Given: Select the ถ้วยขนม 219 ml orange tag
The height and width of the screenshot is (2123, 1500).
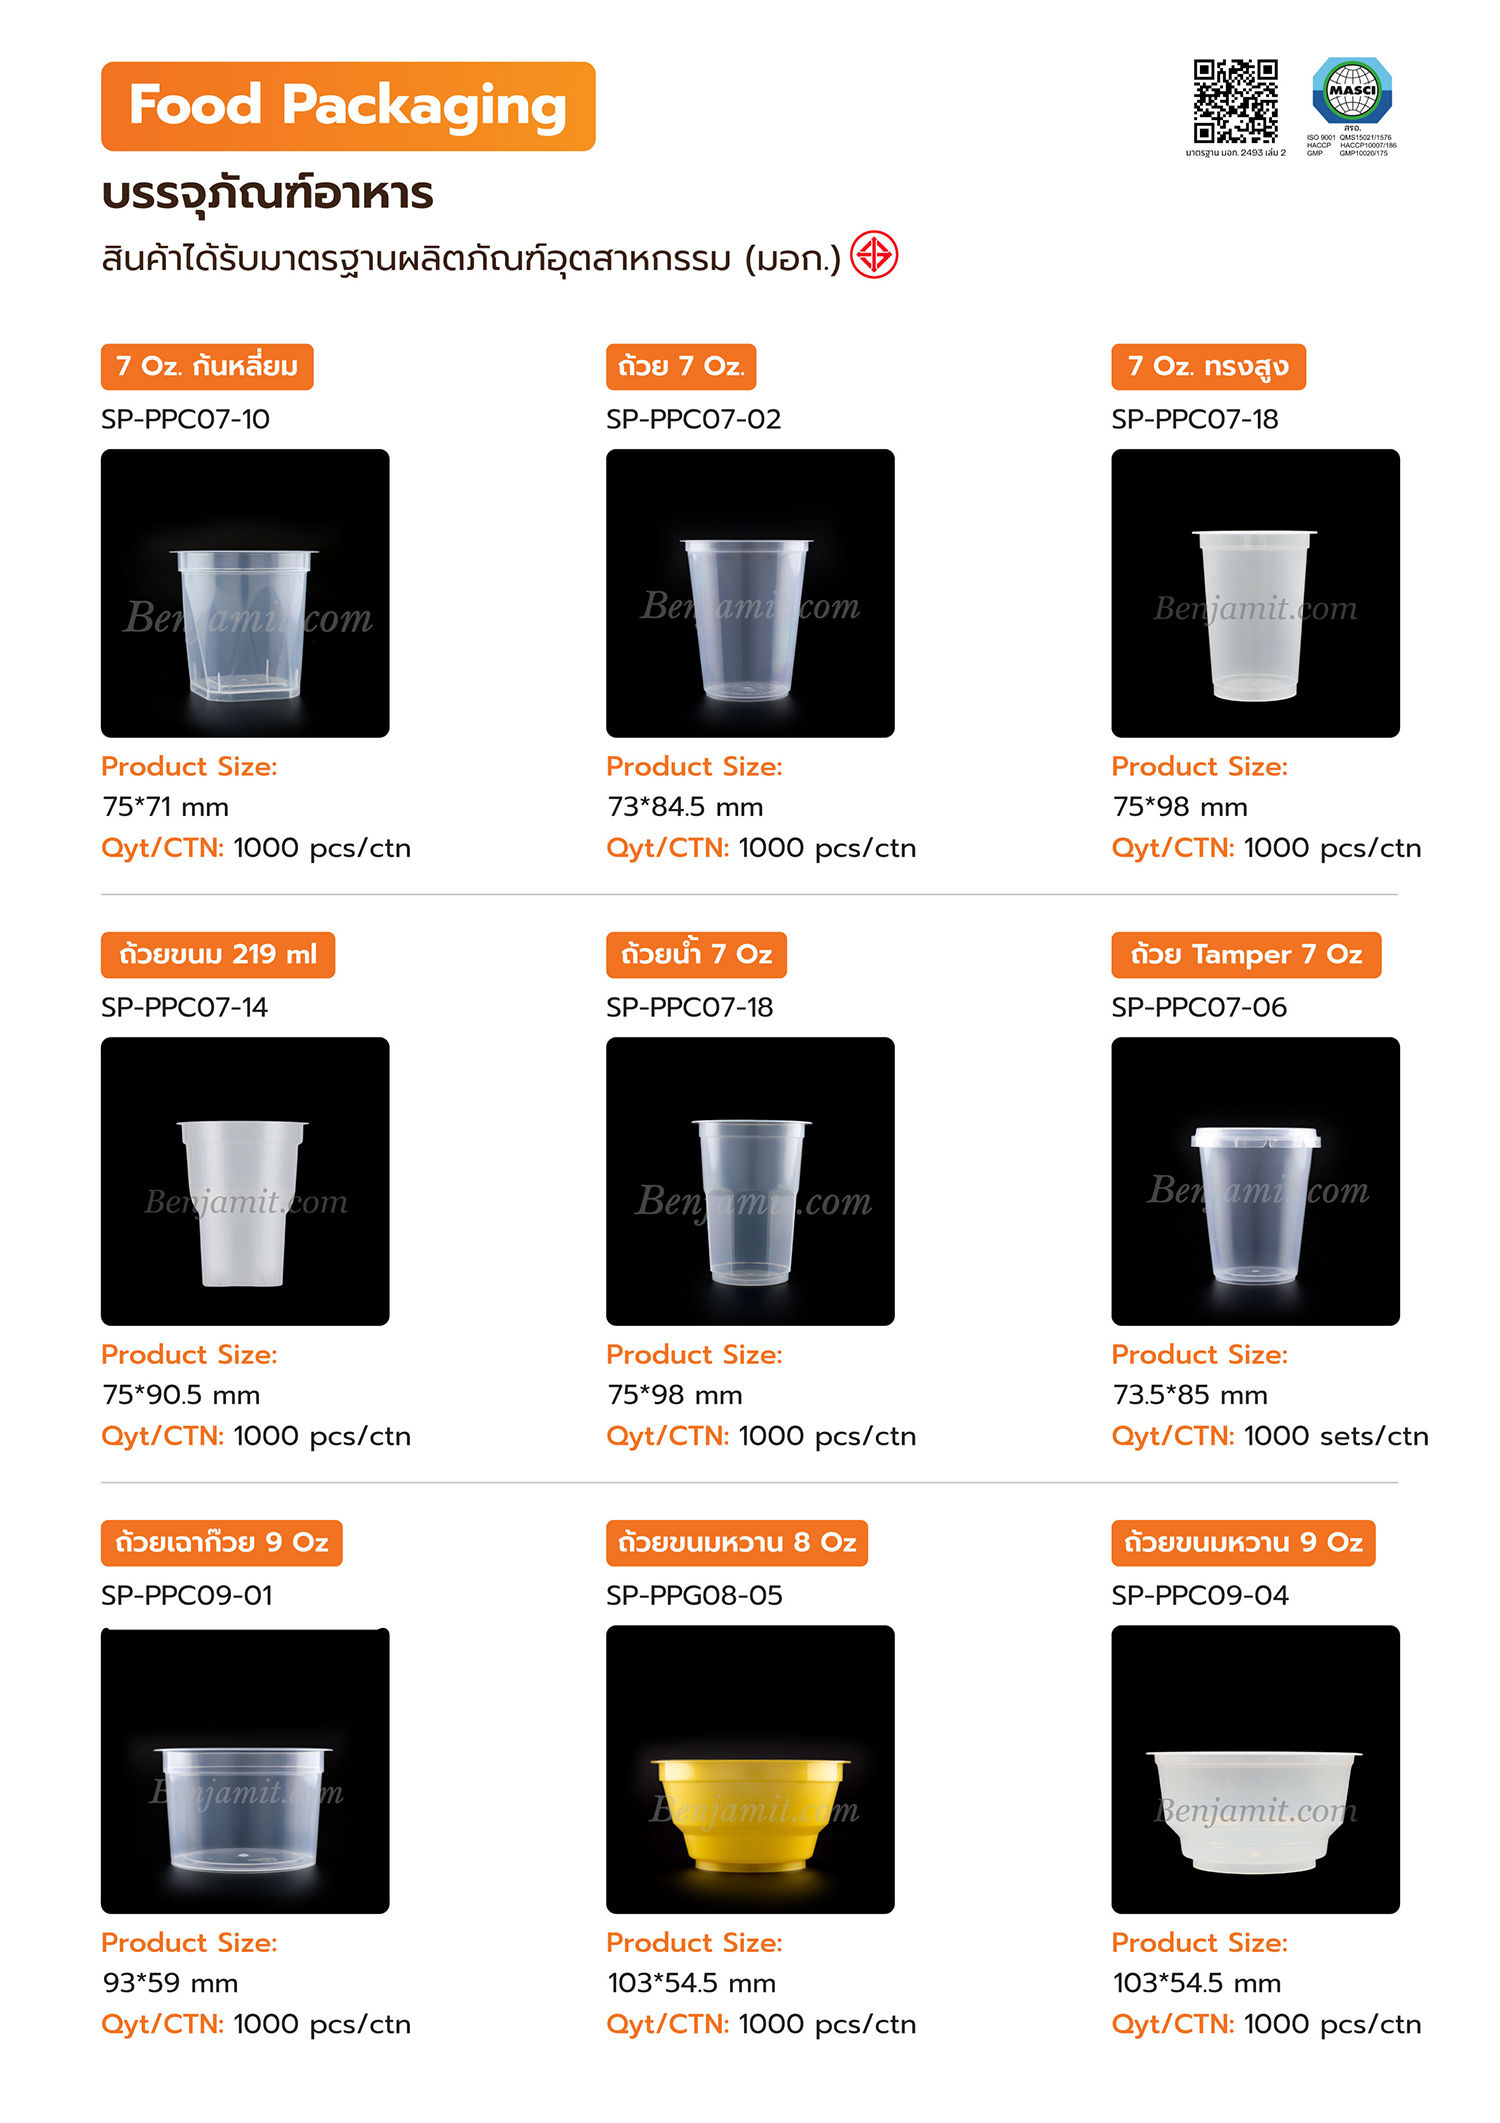Looking at the screenshot, I should click(x=218, y=955).
